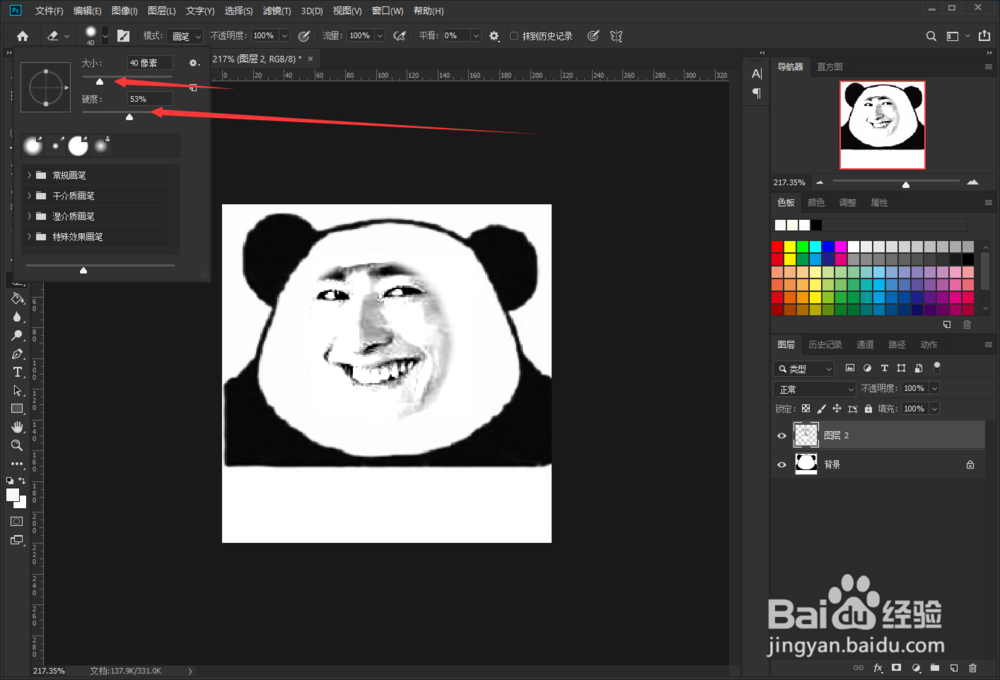Viewport: 1000px width, 680px height.
Task: Toggle pressure for opacity
Action: pos(304,36)
